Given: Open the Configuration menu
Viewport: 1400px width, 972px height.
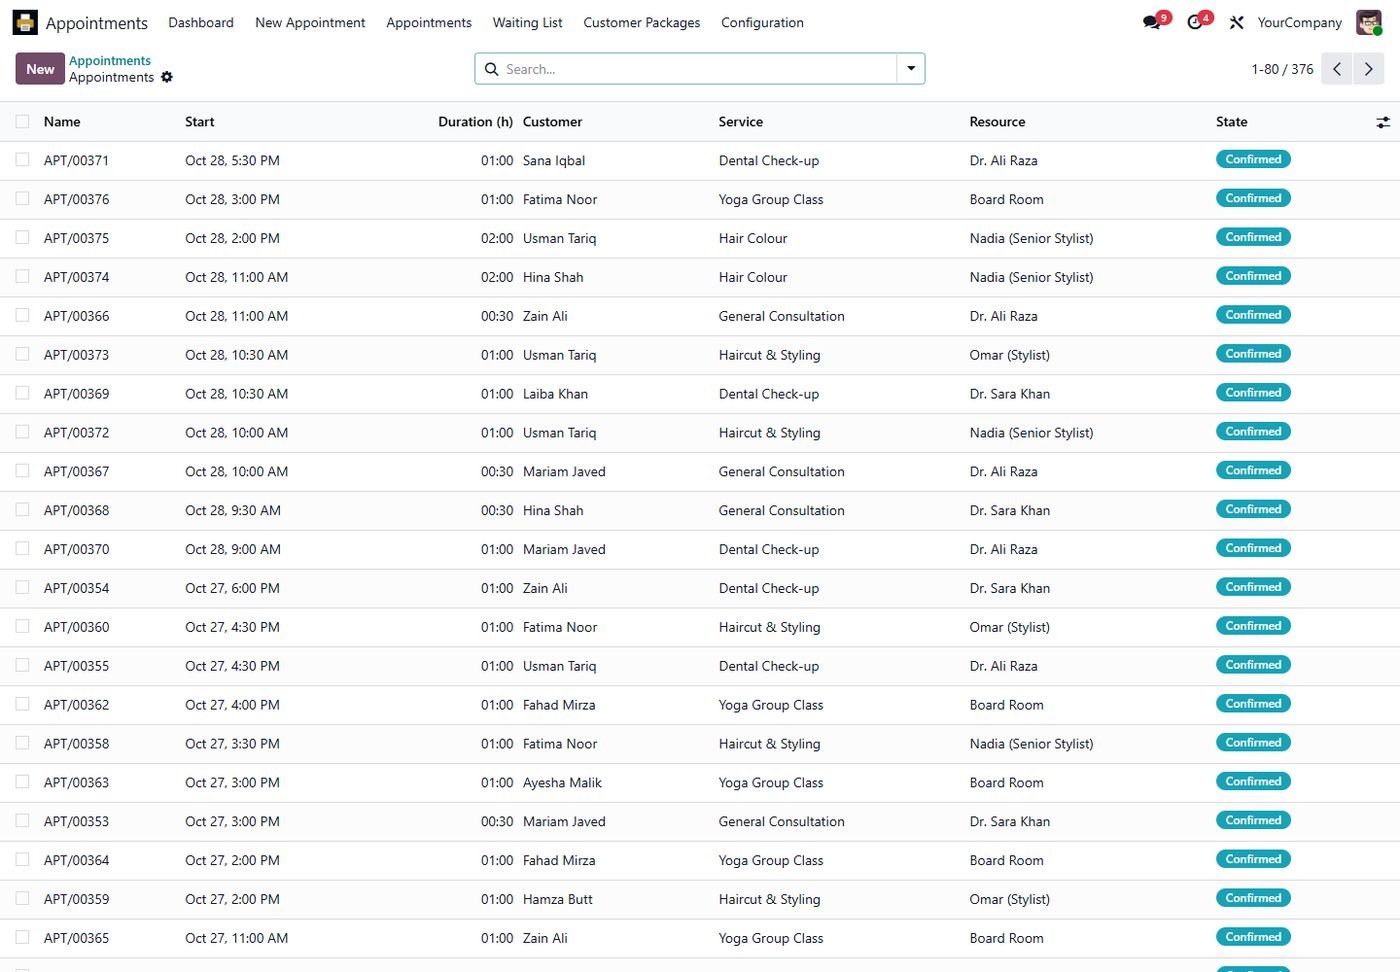Looking at the screenshot, I should pos(762,22).
